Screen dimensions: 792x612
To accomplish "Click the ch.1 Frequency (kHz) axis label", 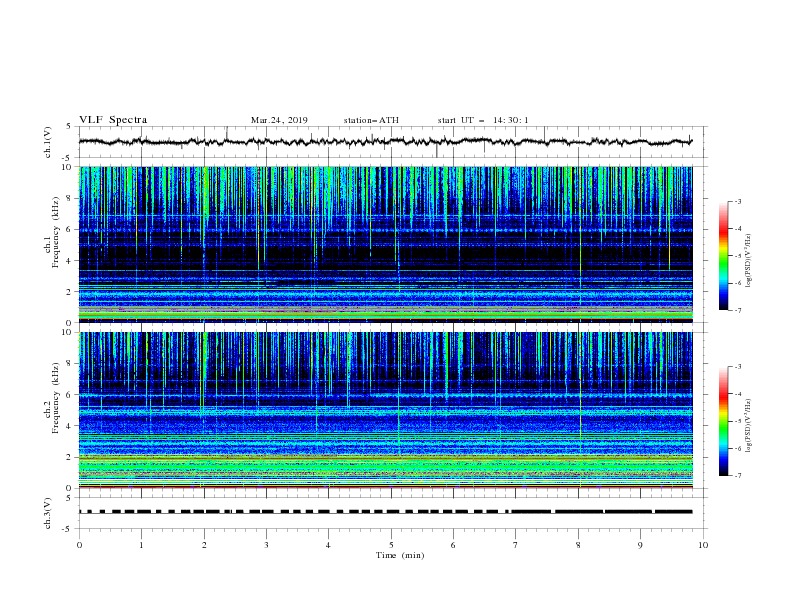I will pos(52,233).
